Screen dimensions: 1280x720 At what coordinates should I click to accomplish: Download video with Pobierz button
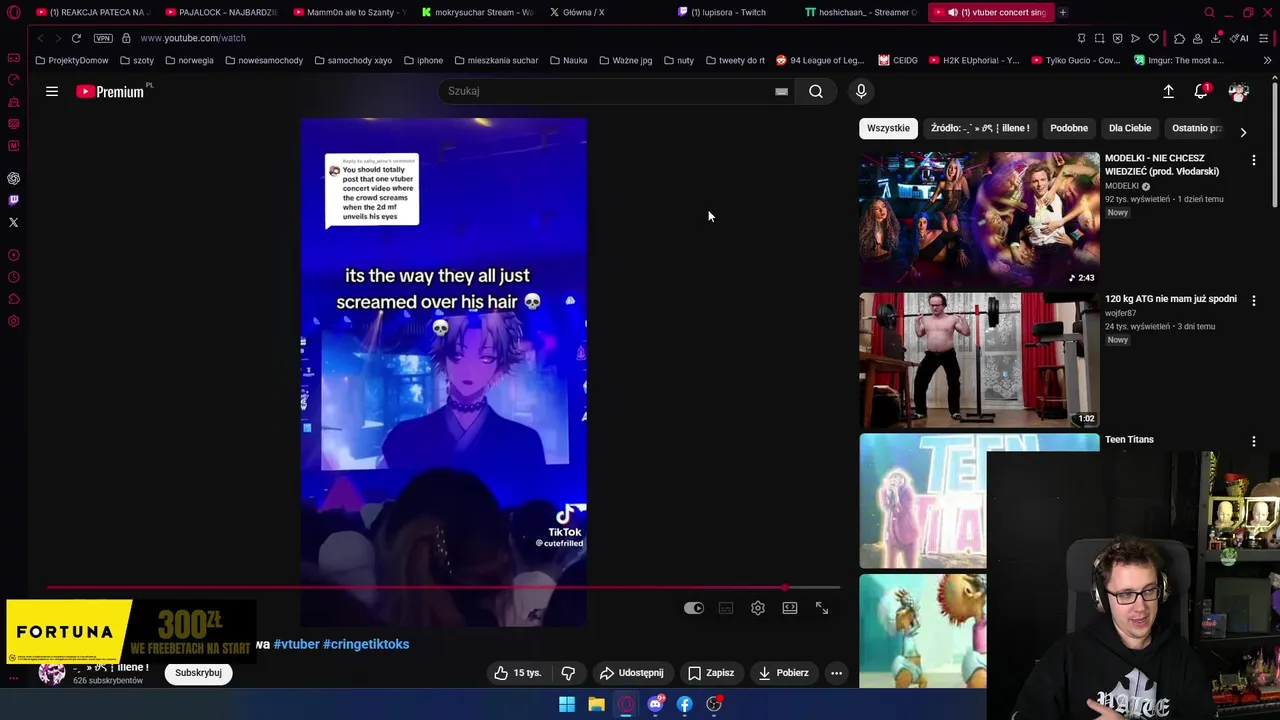coord(783,673)
